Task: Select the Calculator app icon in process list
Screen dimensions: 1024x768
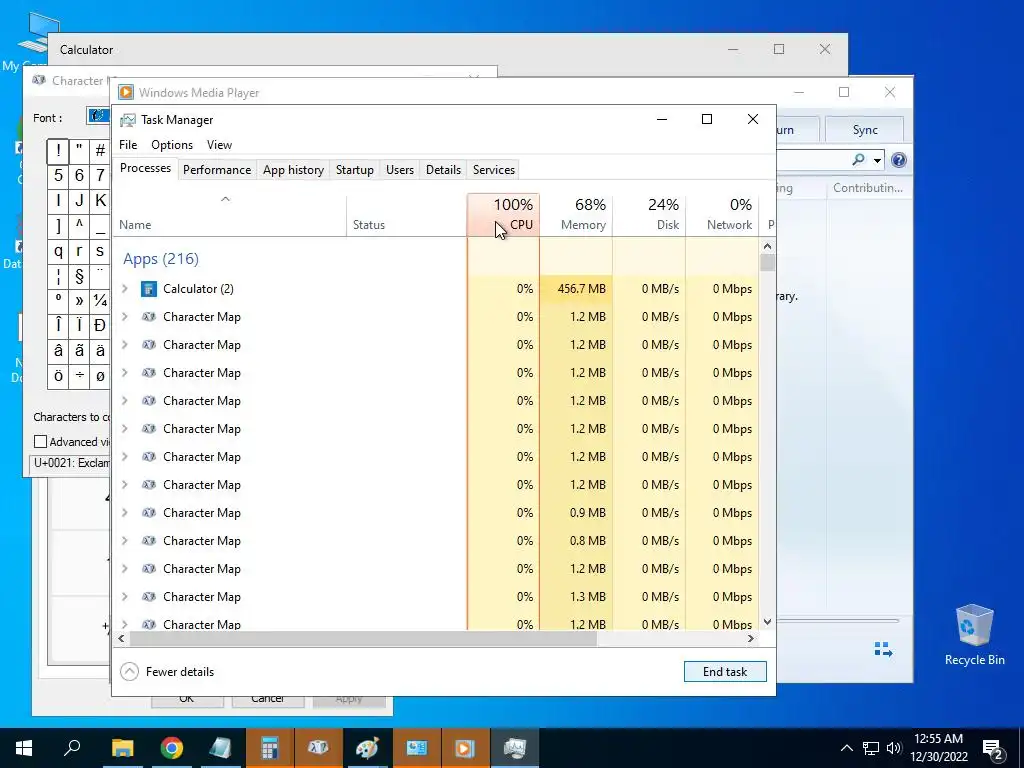Action: coord(149,289)
